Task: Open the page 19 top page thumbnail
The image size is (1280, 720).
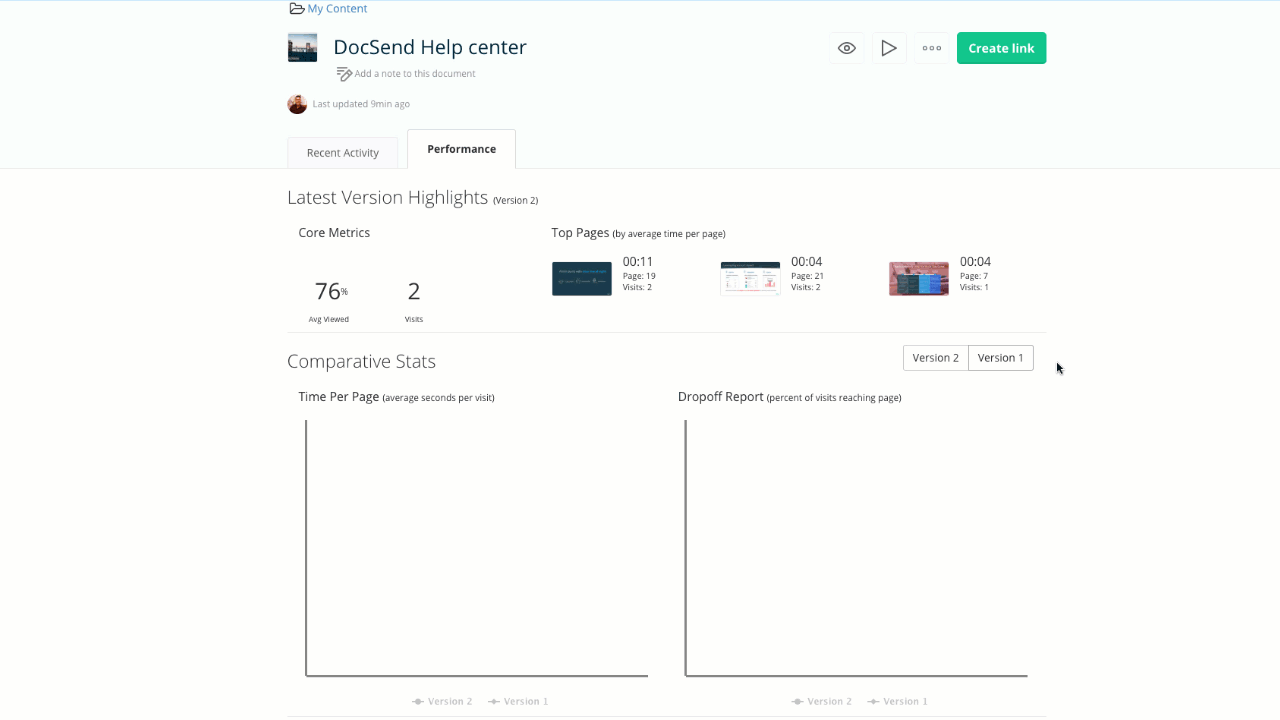Action: 582,279
